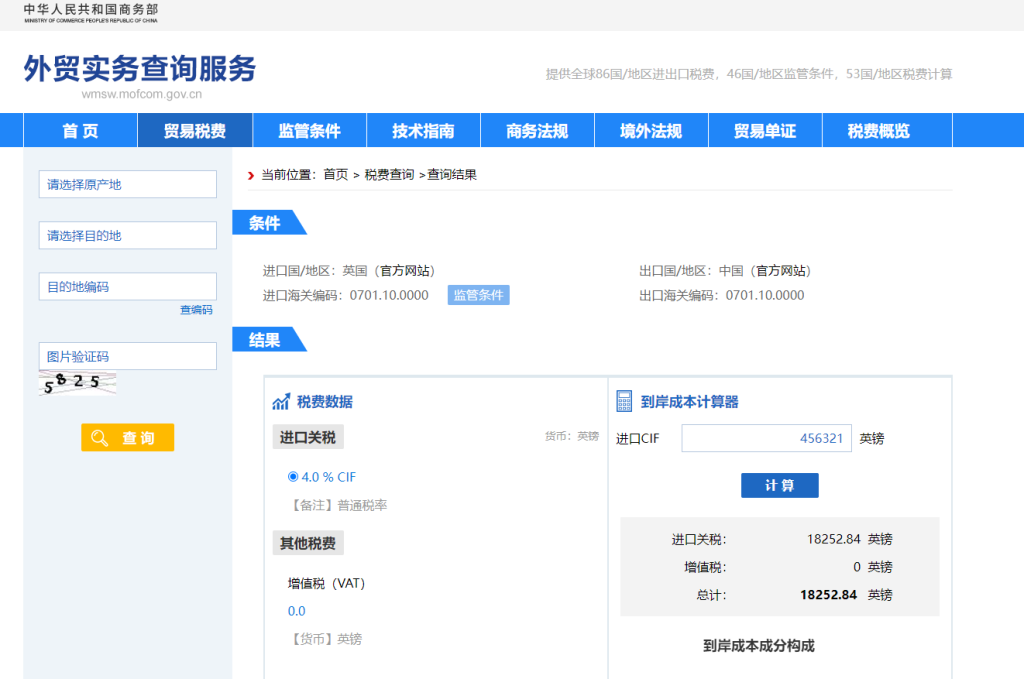Click the 其他税费 section label
This screenshot has width=1024, height=679.
(x=308, y=543)
